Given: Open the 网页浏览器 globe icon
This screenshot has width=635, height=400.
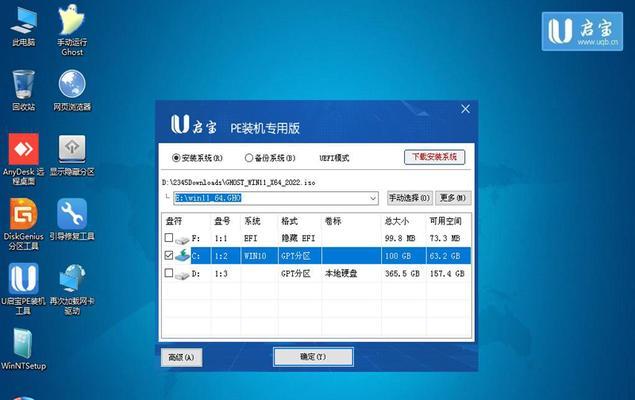Looking at the screenshot, I should [72, 90].
